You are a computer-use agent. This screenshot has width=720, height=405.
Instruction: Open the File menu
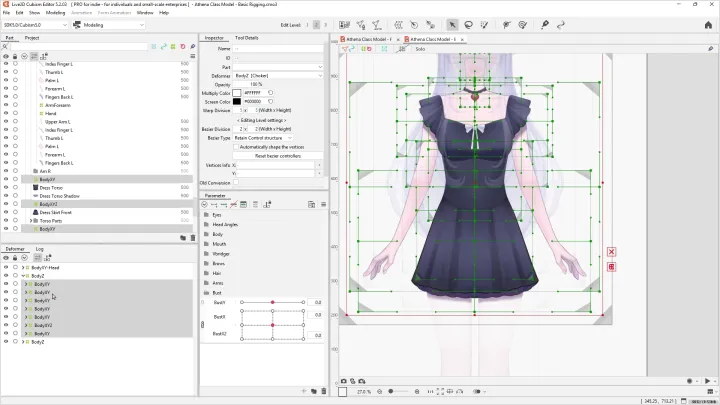6,13
